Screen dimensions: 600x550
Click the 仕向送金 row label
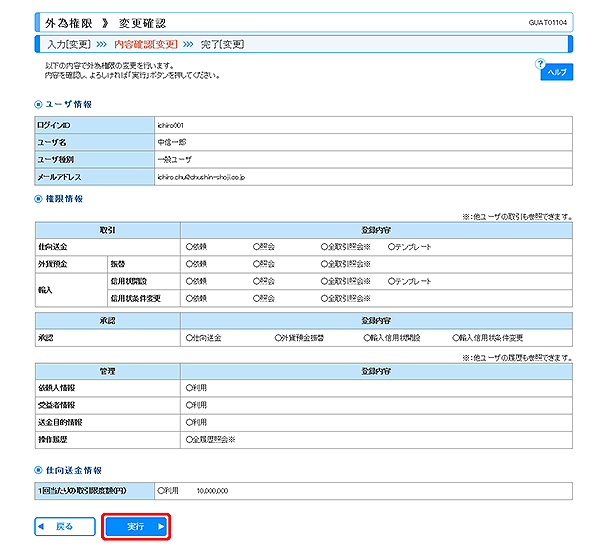coord(53,247)
